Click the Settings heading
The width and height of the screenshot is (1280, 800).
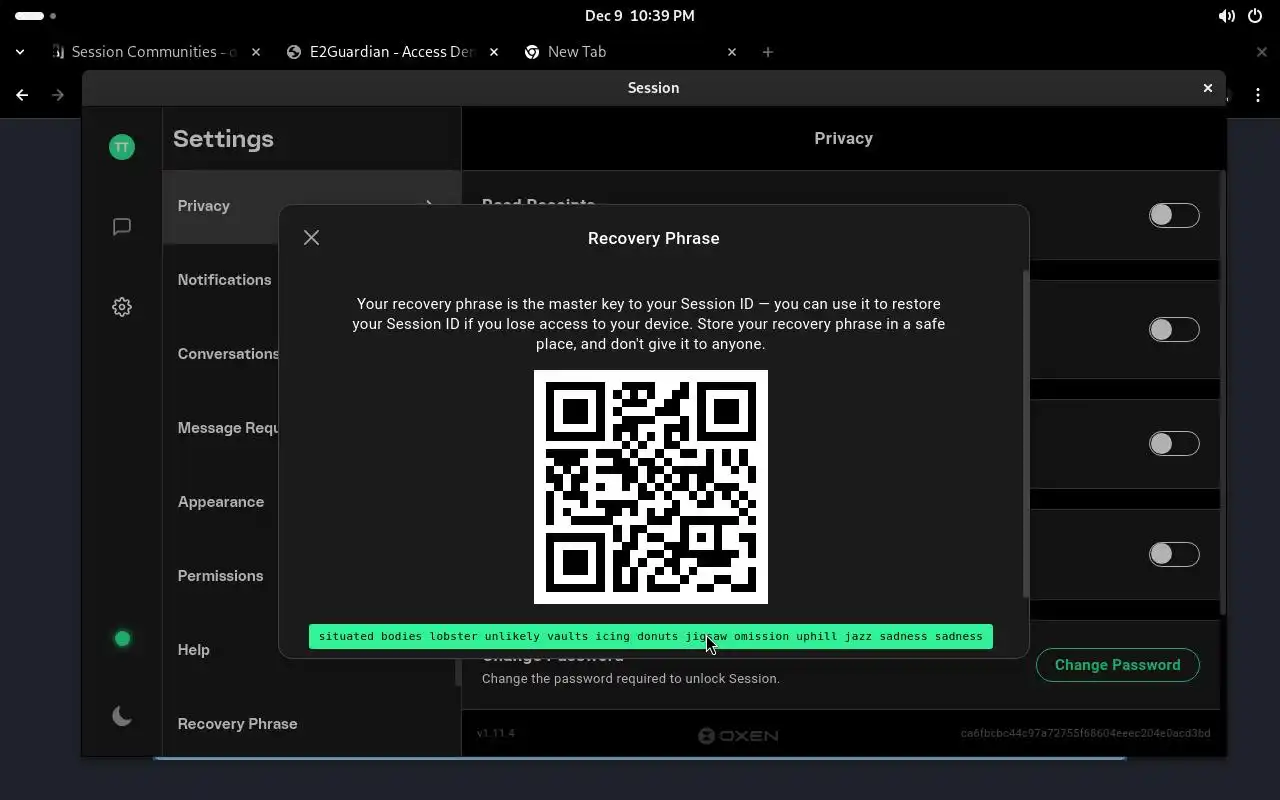[223, 139]
